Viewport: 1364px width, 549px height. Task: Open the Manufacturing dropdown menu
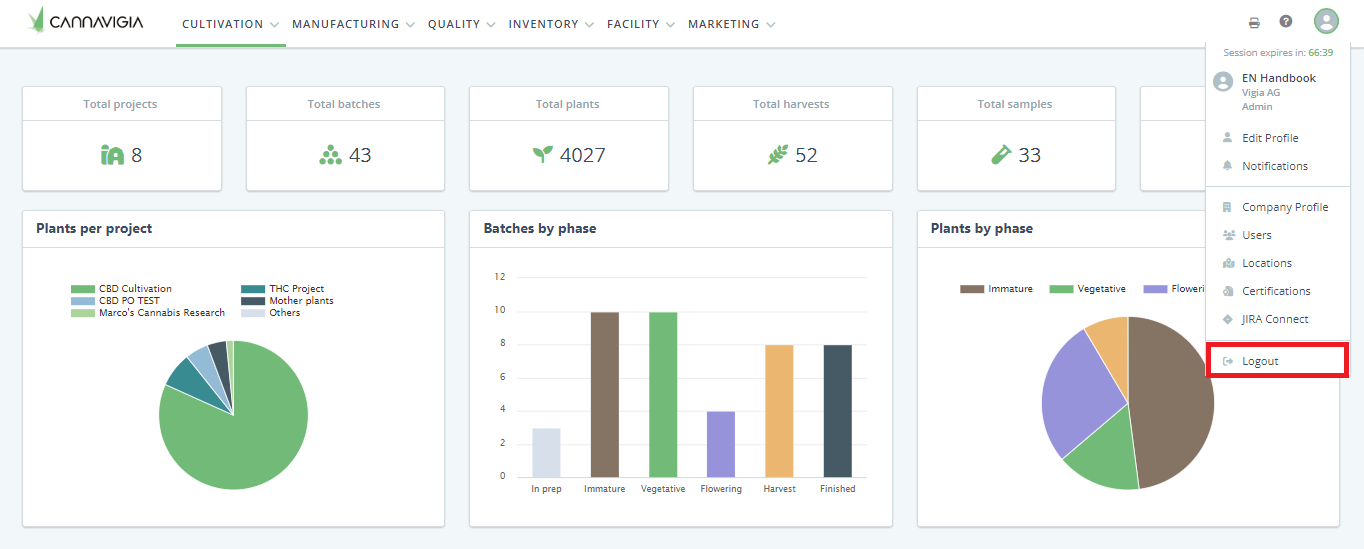(x=353, y=24)
